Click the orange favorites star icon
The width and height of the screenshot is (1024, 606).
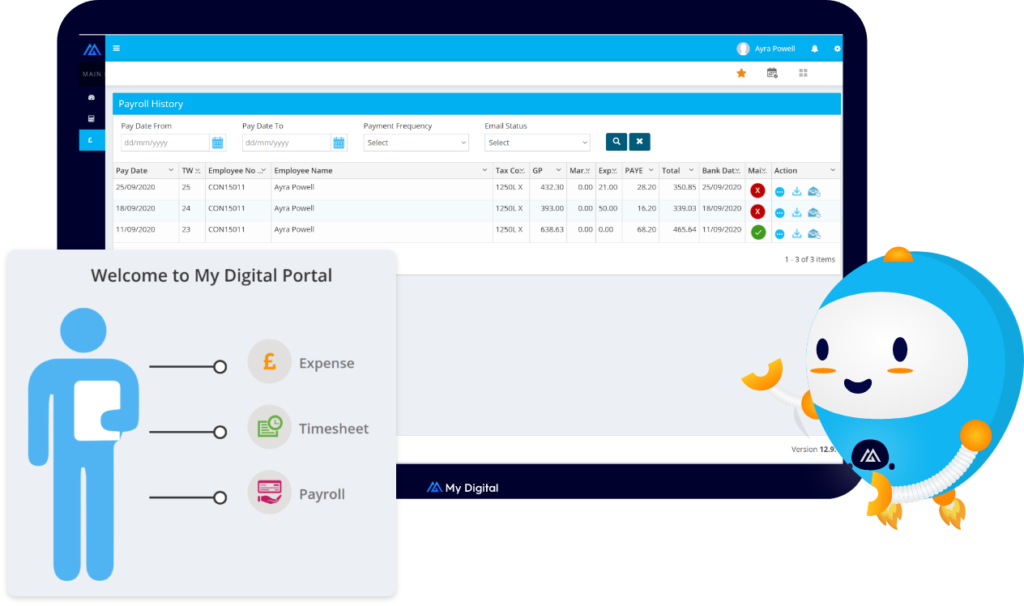coord(741,73)
